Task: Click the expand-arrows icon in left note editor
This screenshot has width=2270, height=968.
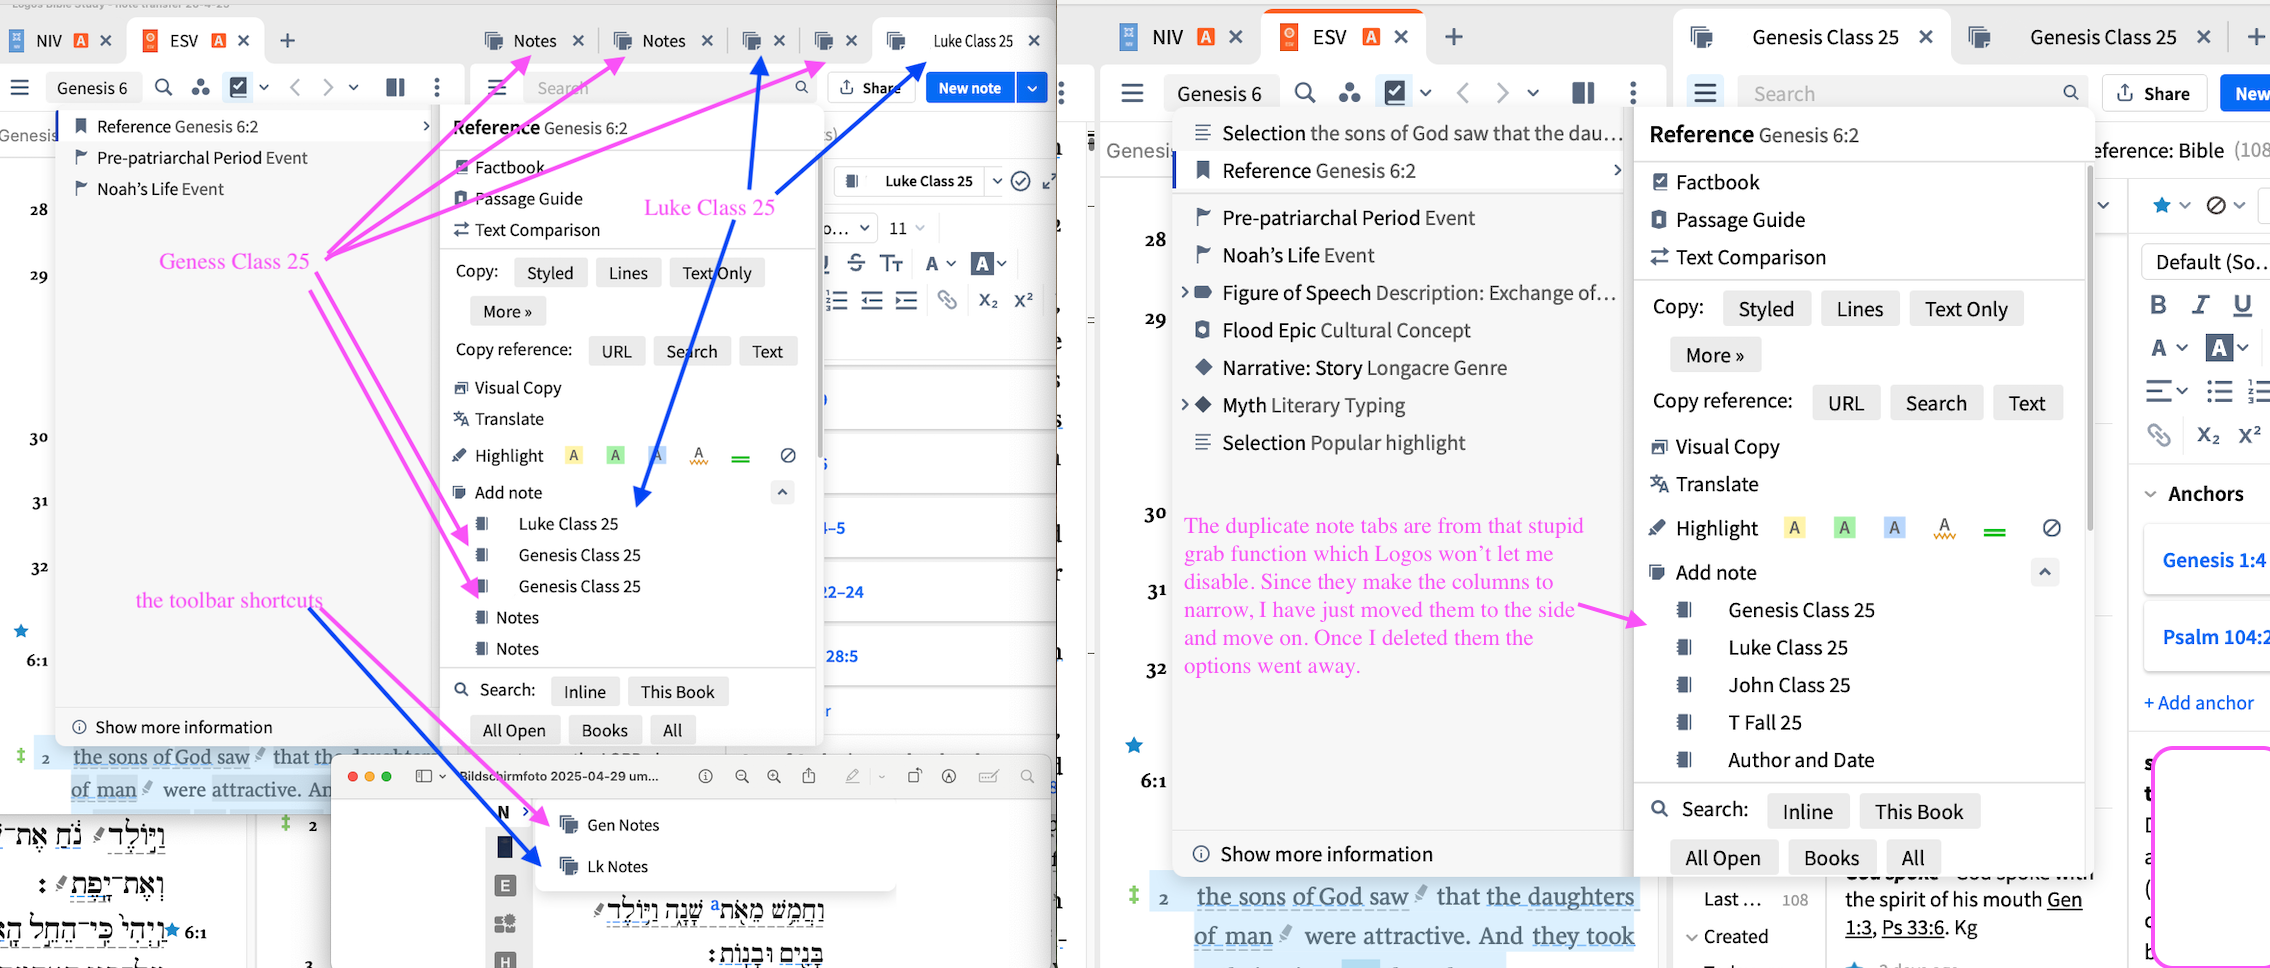Action: 1049,181
